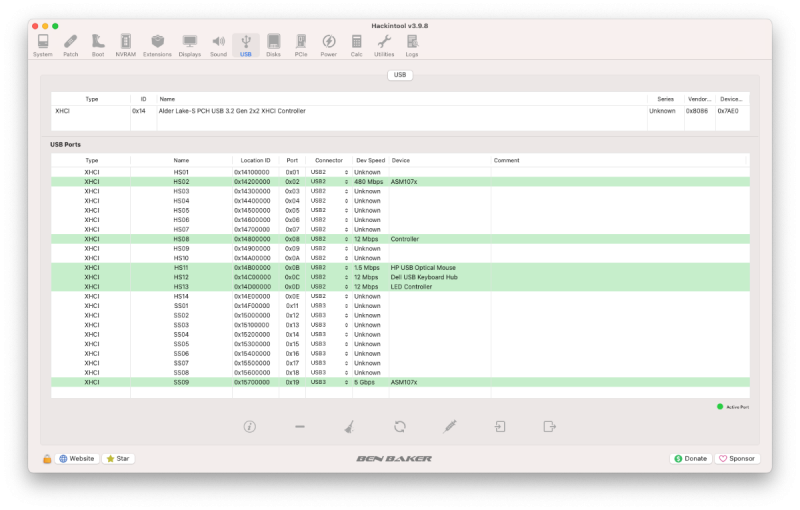Open the Displays section
This screenshot has width=800, height=510.
(x=190, y=45)
